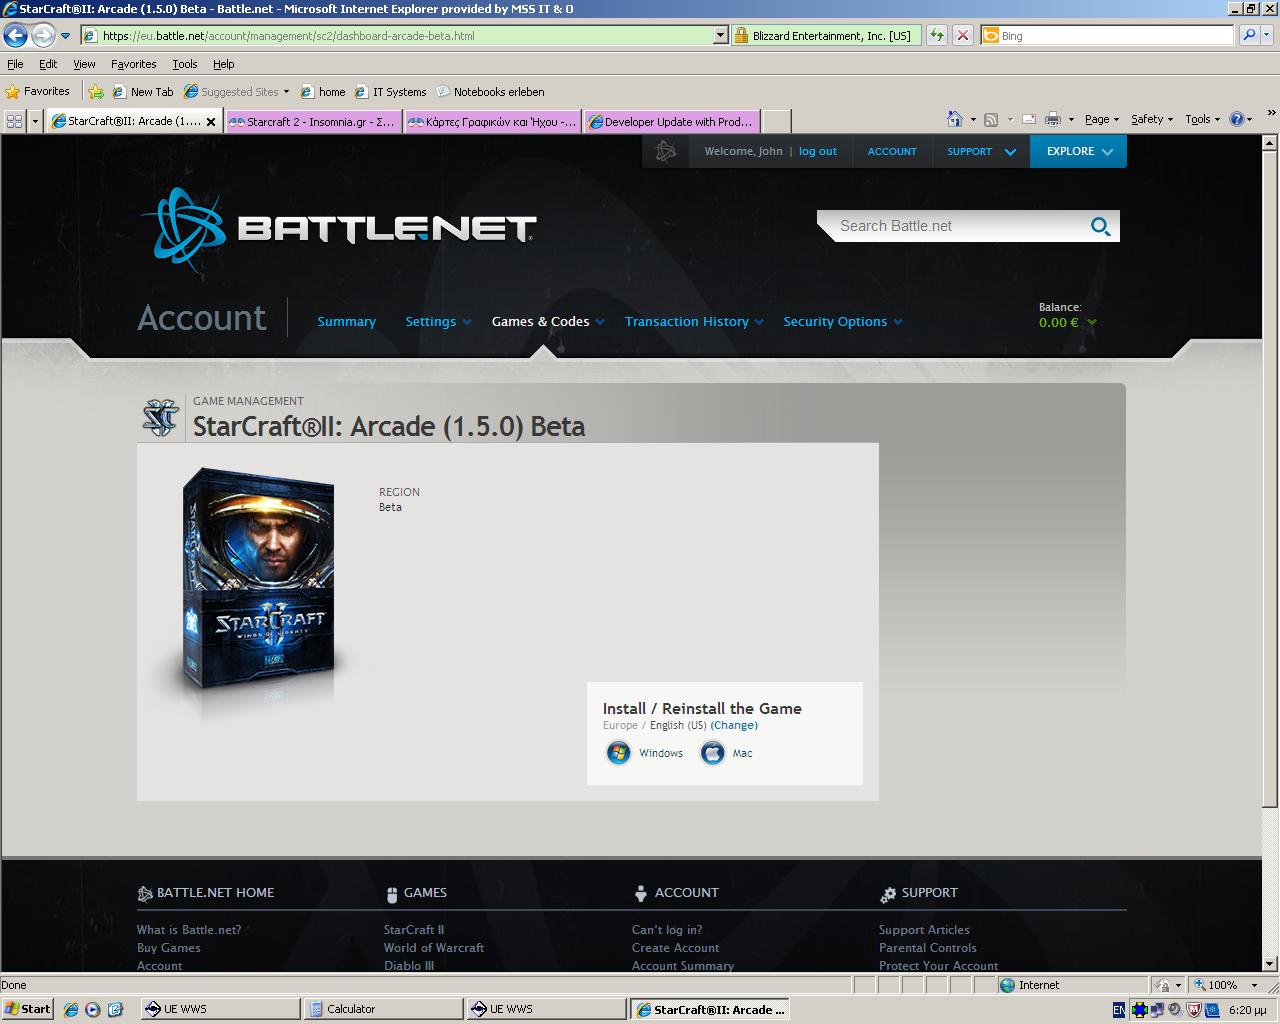Open the Summary account tab
1280x1024 pixels.
pos(346,322)
